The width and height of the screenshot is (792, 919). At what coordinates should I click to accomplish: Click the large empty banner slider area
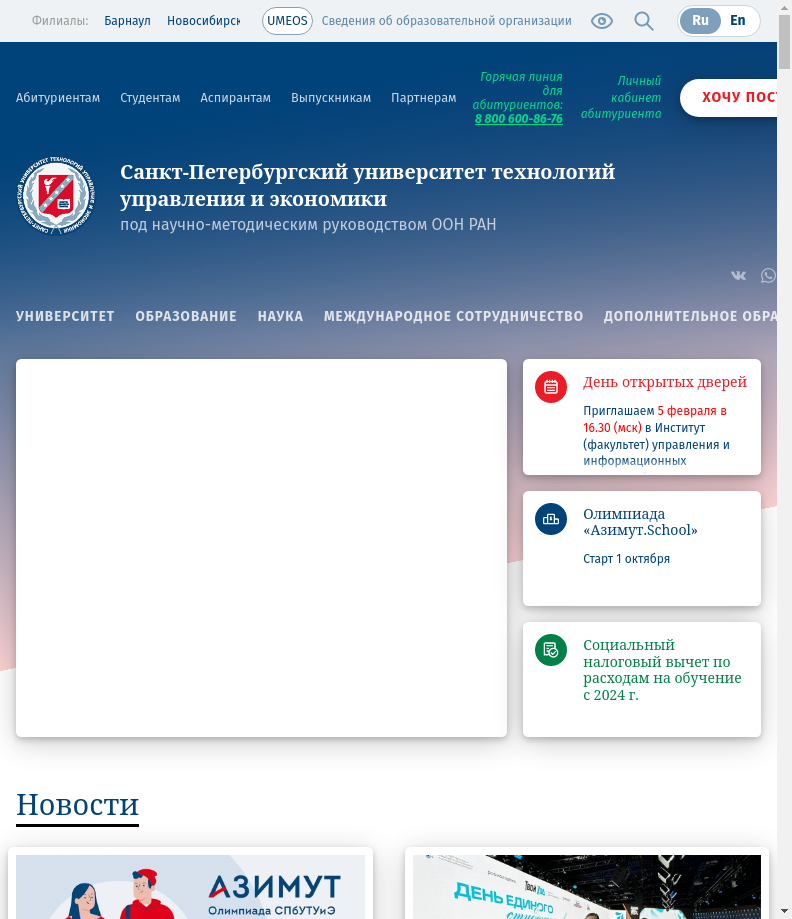261,548
